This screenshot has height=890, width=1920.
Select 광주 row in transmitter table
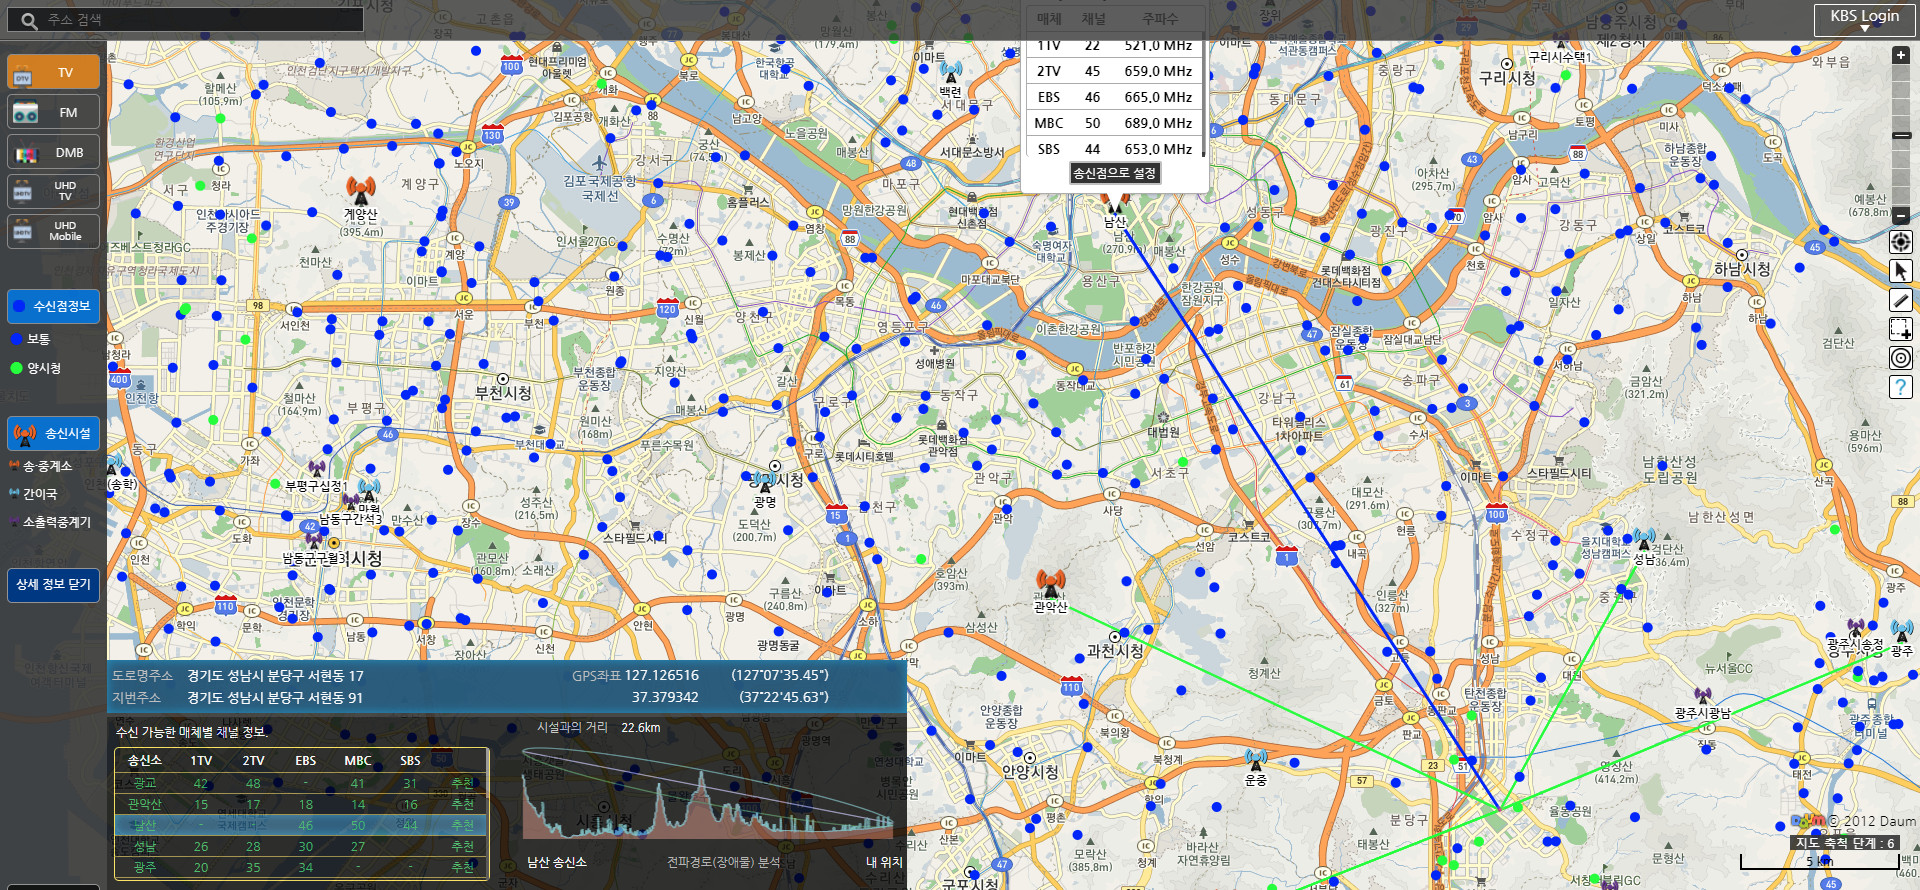click(x=300, y=867)
